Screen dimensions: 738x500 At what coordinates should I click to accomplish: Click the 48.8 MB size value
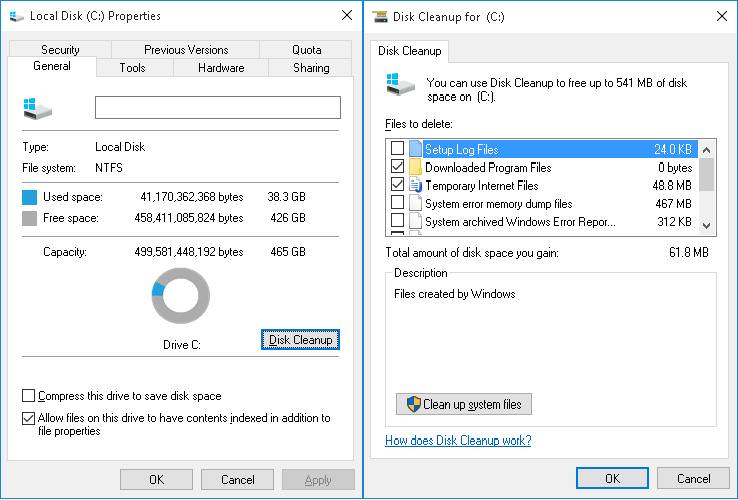pos(672,185)
